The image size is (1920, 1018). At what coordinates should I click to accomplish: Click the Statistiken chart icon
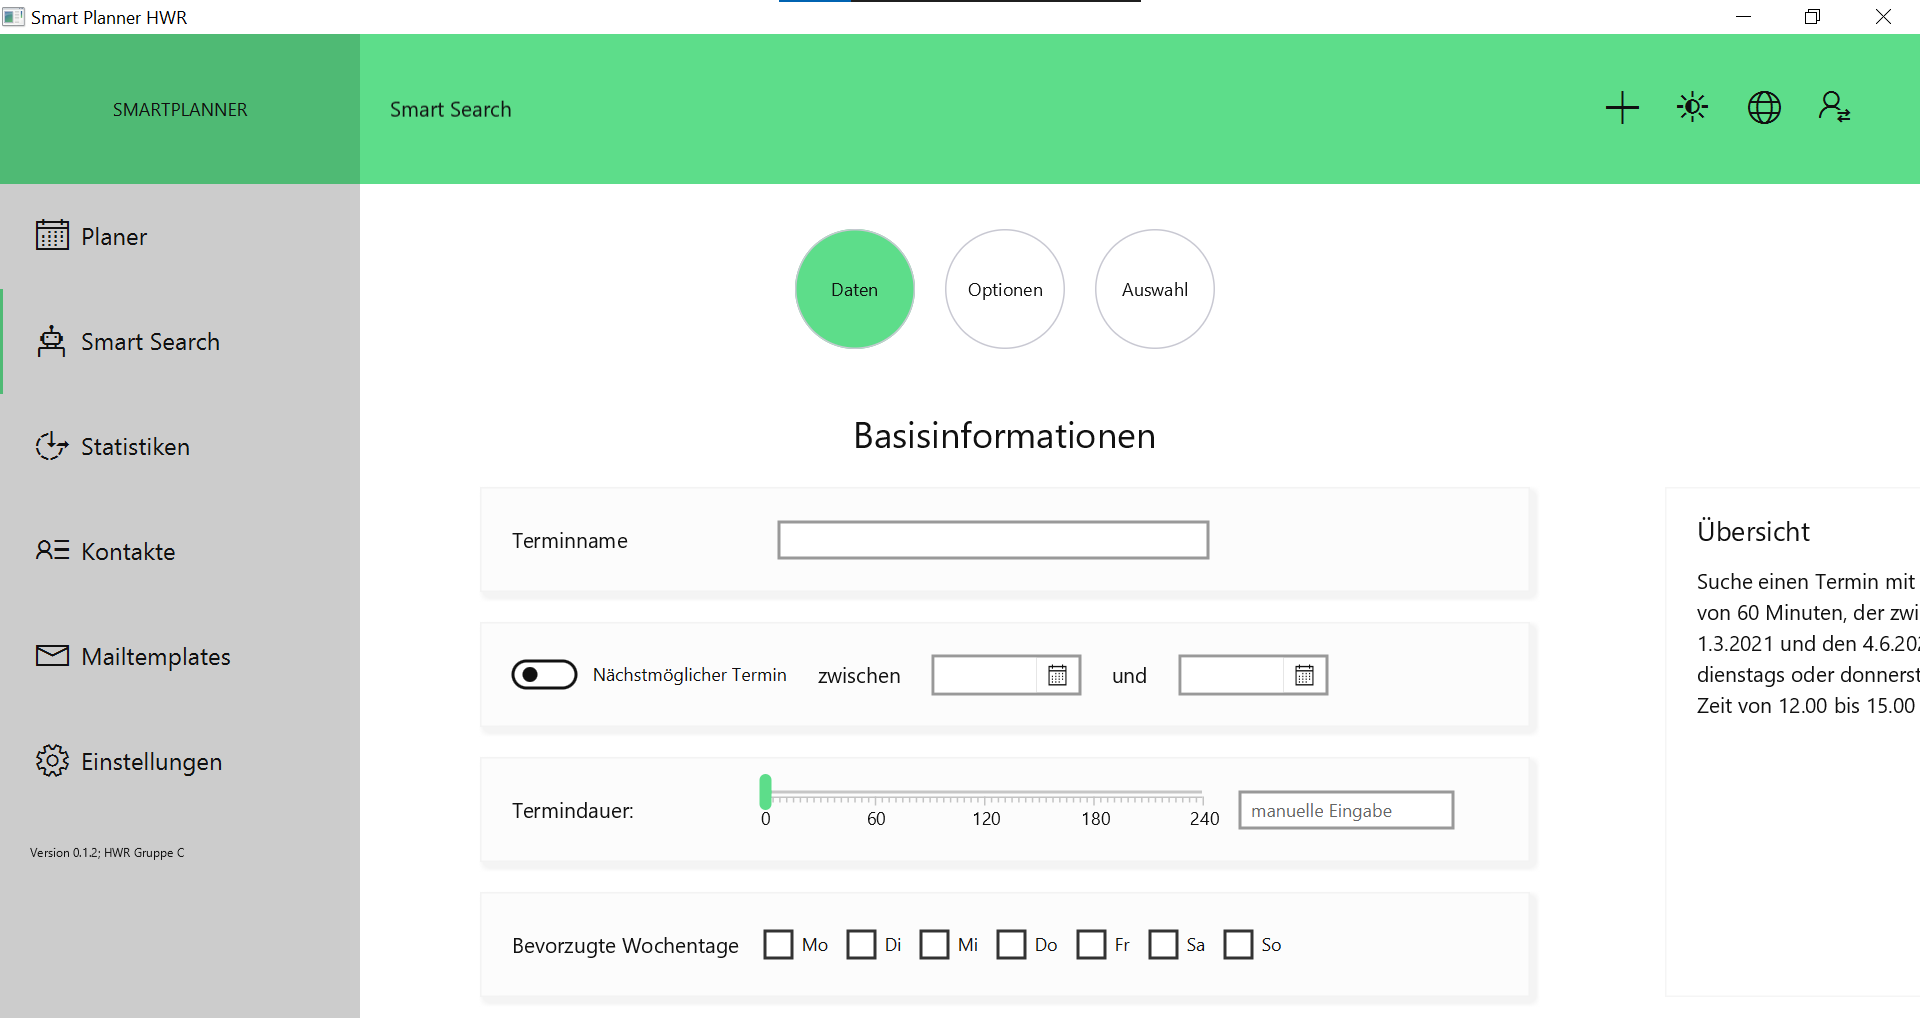[x=52, y=446]
